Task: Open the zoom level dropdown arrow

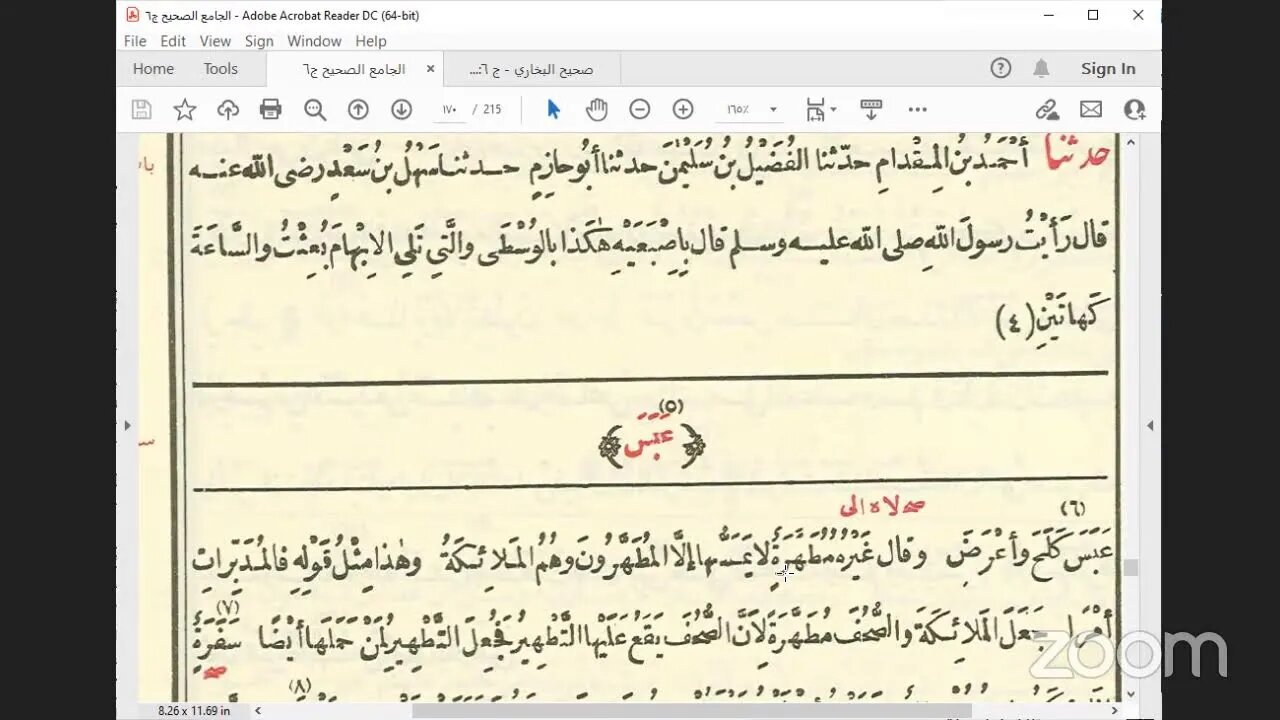Action: click(773, 110)
